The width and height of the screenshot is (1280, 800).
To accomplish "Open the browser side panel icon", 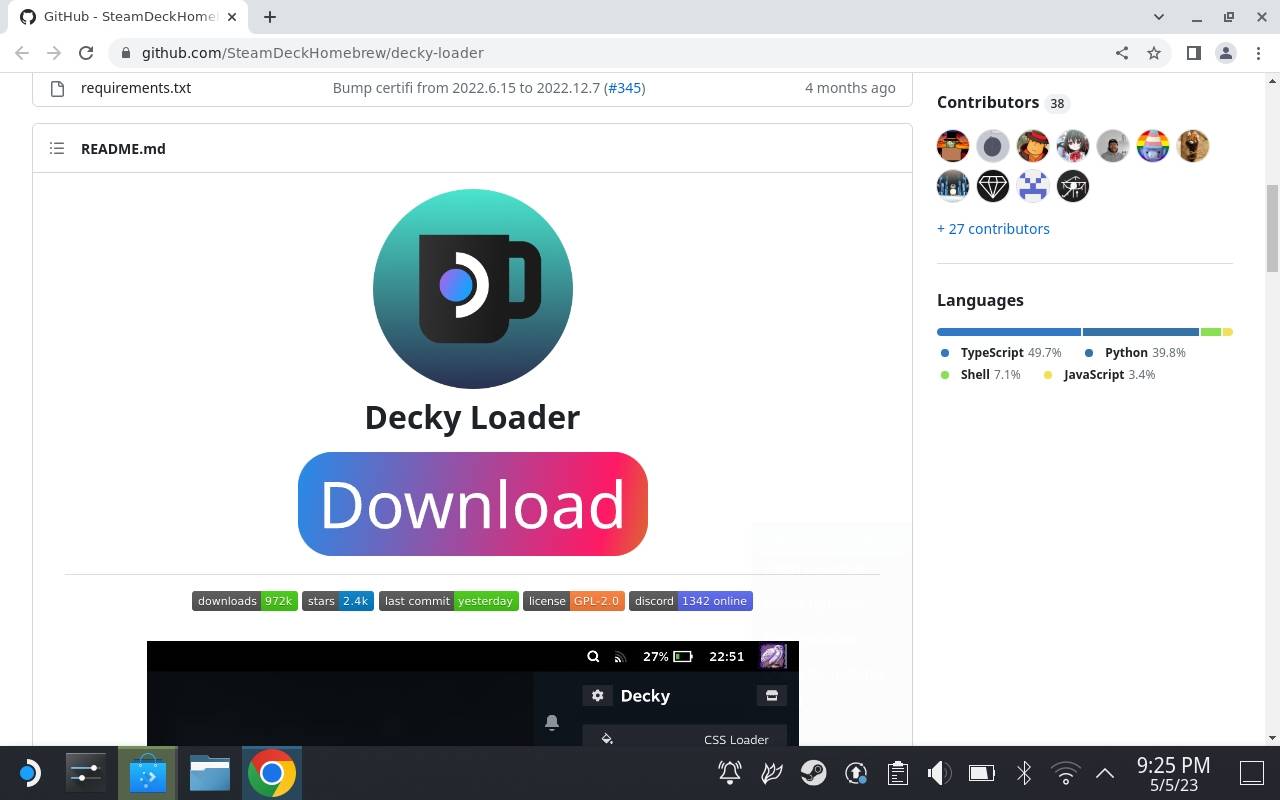I will pos(1193,53).
